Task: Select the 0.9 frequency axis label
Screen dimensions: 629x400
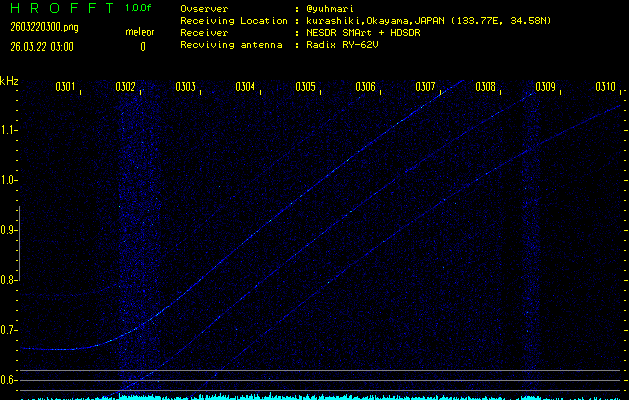Action: pyautogui.click(x=9, y=230)
